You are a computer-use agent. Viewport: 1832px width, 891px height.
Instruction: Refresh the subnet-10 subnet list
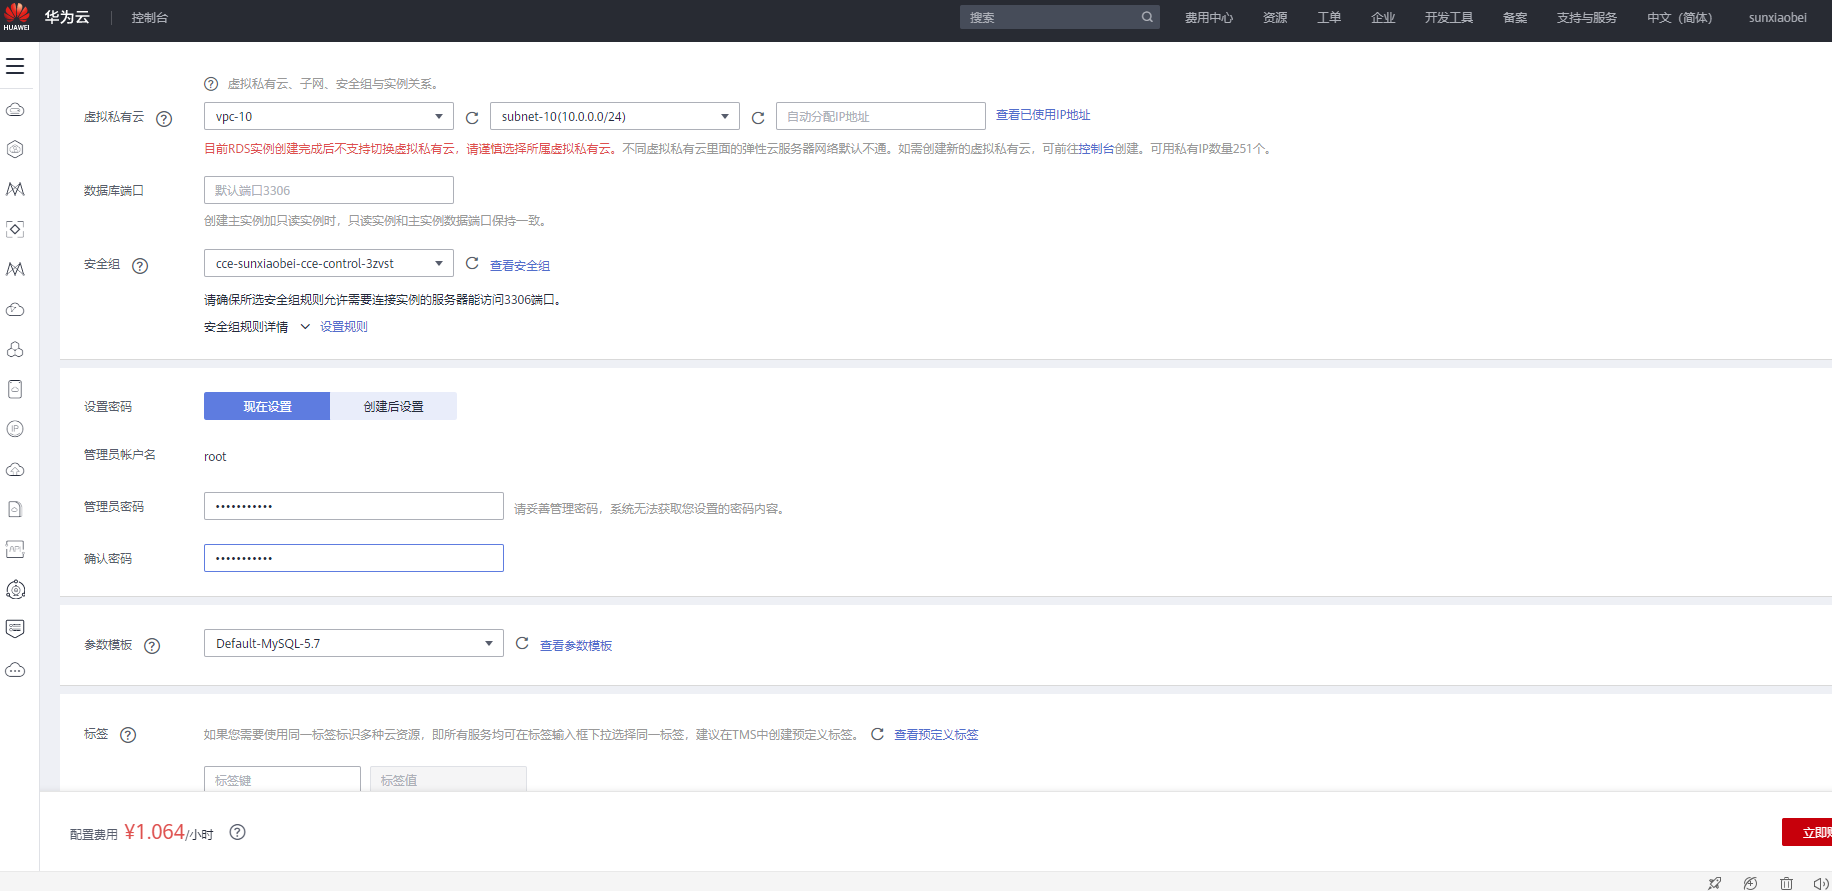758,118
